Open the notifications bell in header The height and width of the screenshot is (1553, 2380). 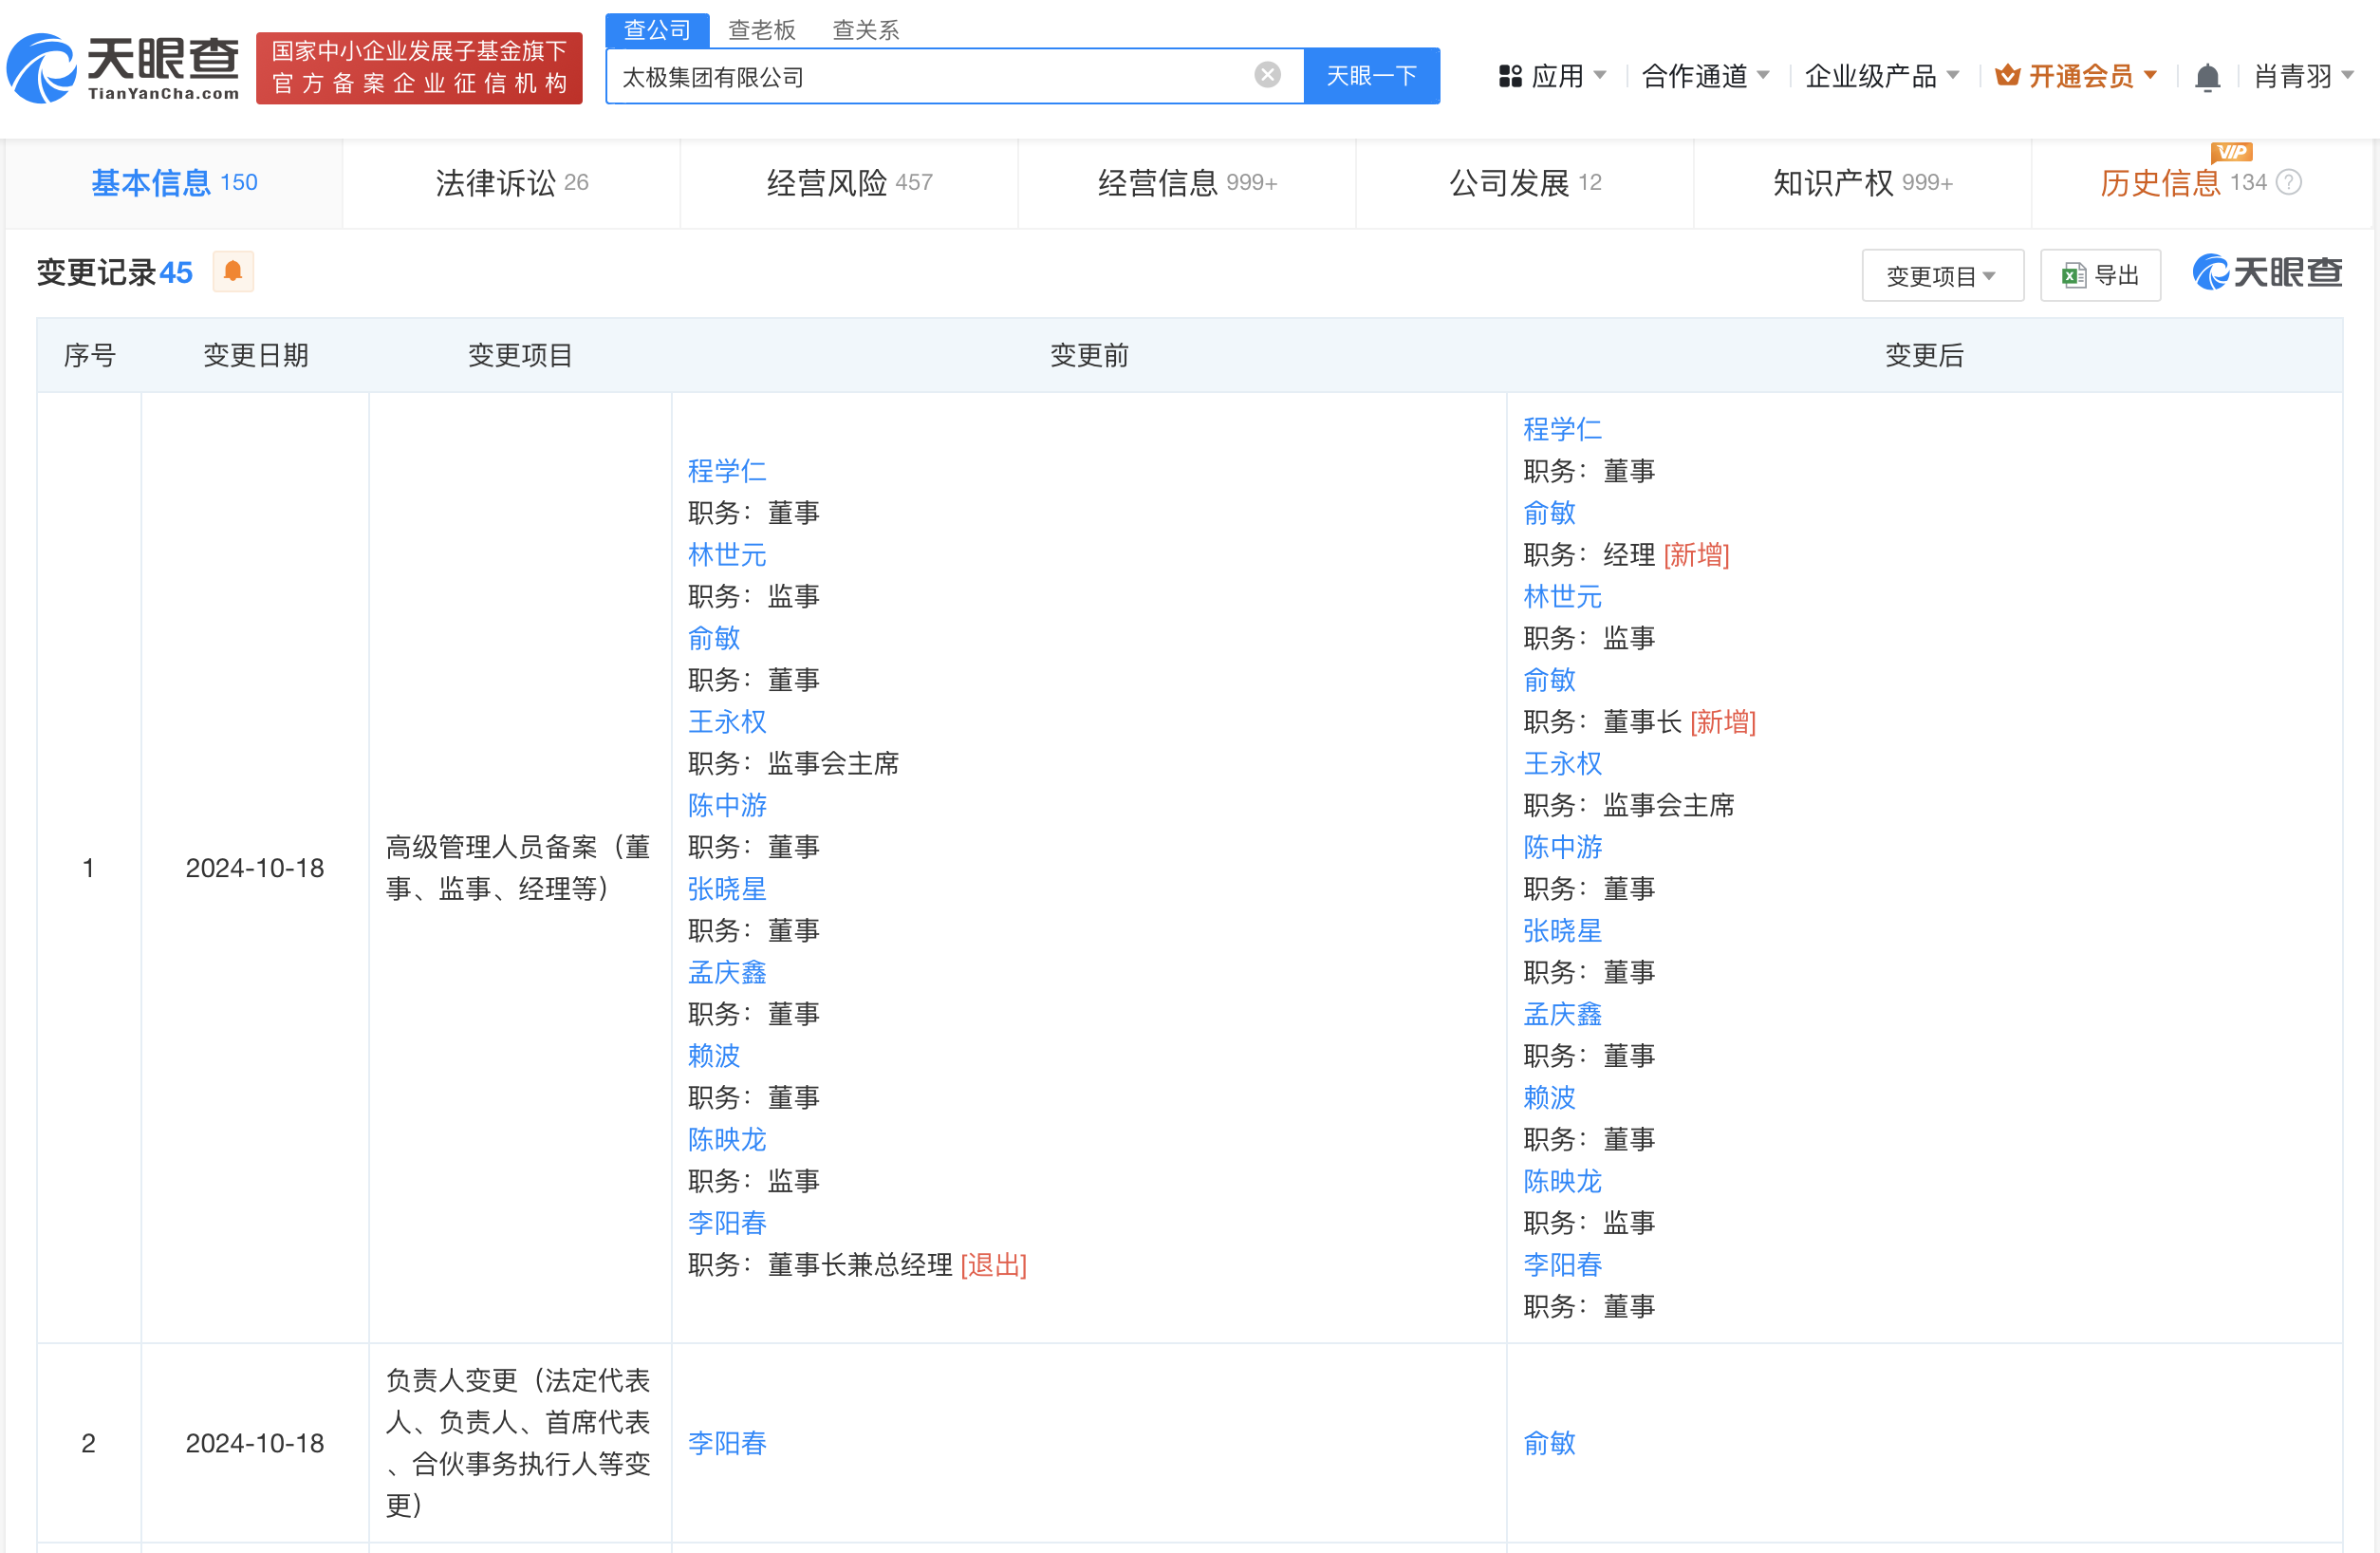point(2207,77)
